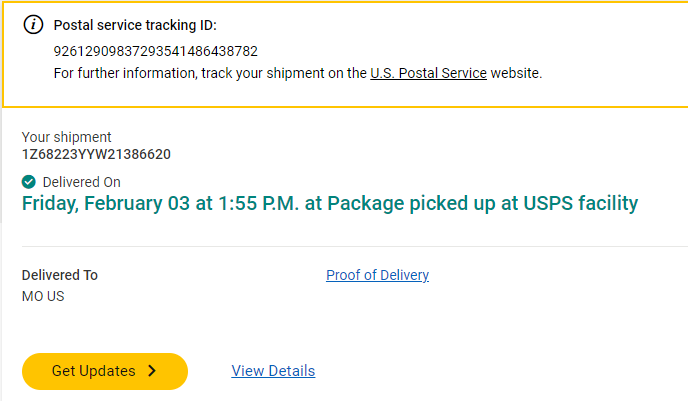Click the 'Your shipment' label

pyautogui.click(x=67, y=137)
